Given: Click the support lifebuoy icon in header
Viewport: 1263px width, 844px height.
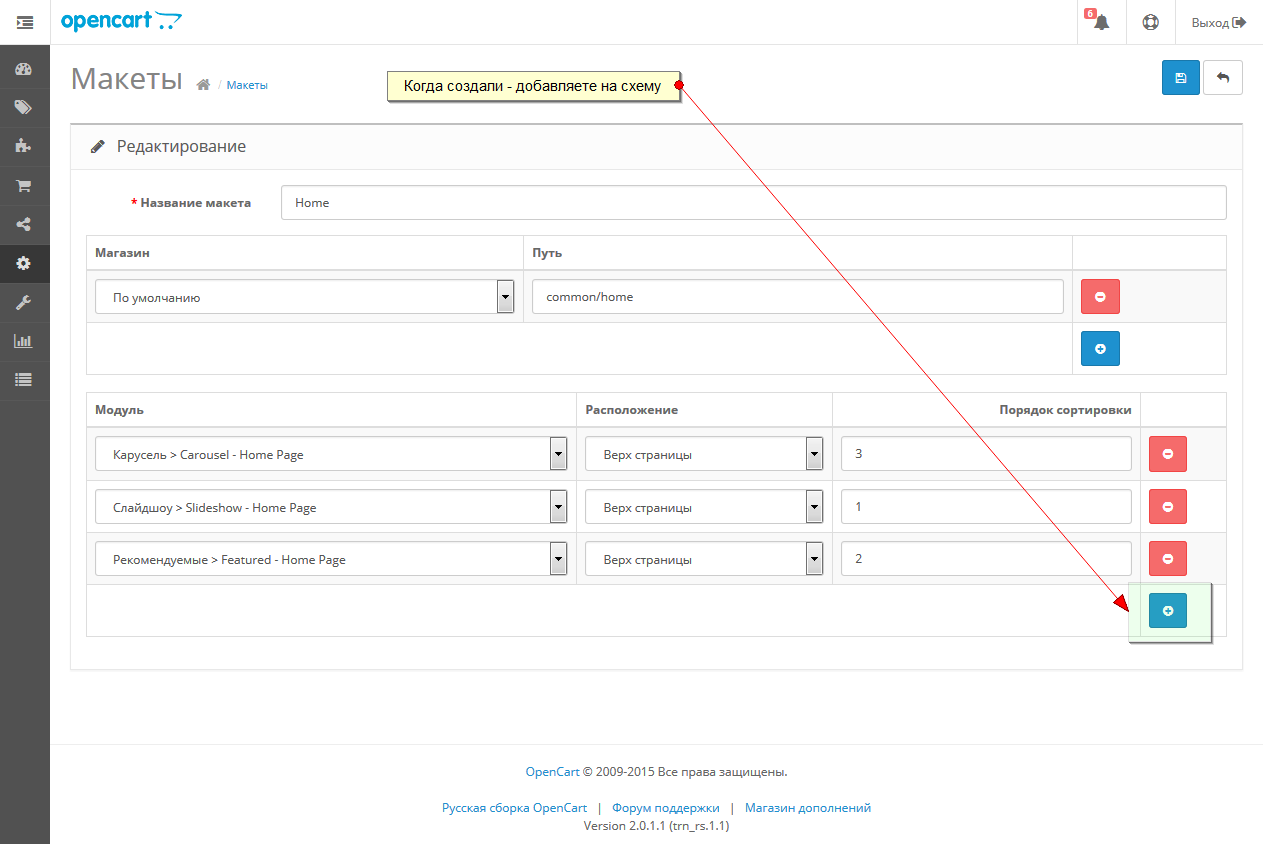Looking at the screenshot, I should (1151, 22).
